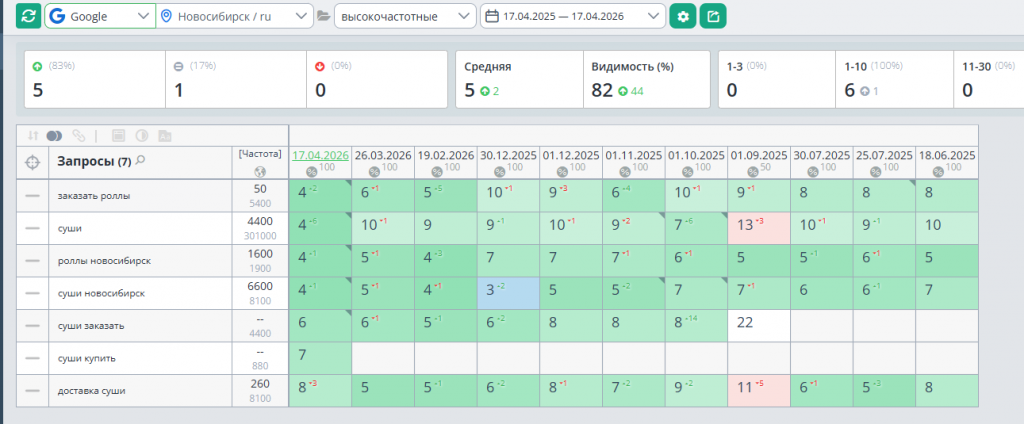Image resolution: width=1024 pixels, height=424 pixels.
Task: Click the crosshair target icon in header
Action: point(32,162)
